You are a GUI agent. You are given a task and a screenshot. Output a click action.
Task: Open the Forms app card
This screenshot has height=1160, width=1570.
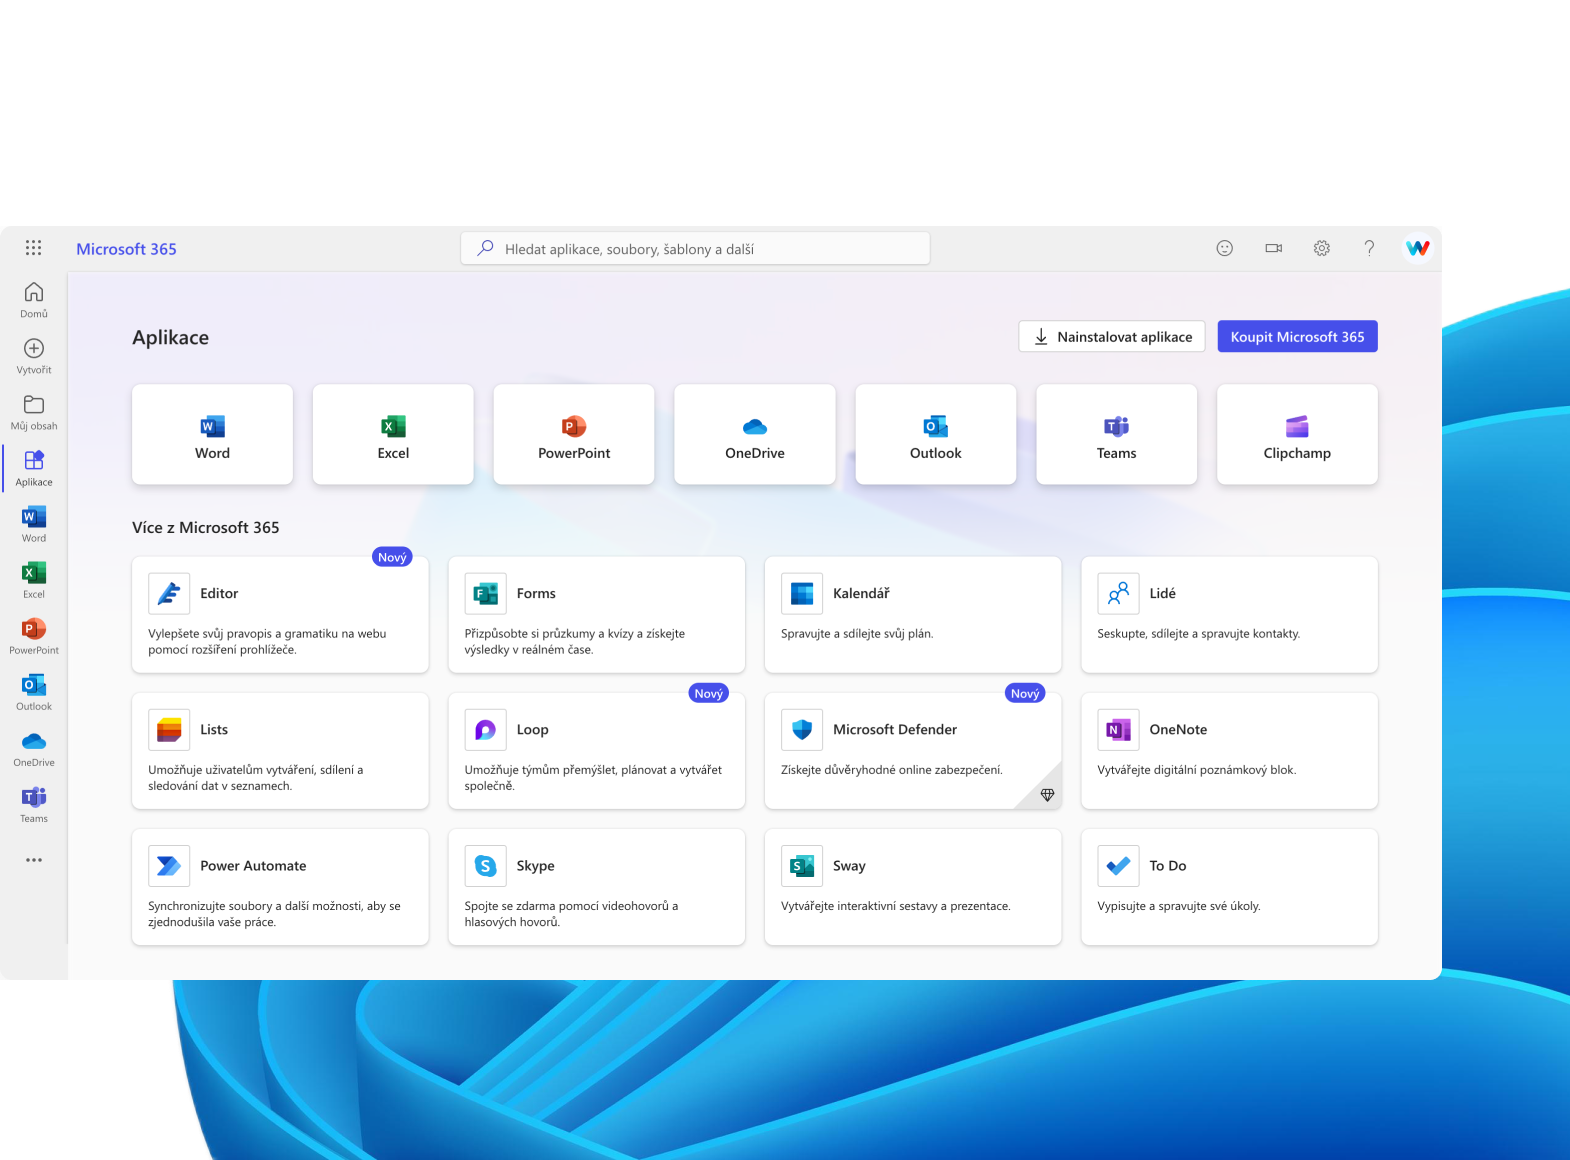click(597, 615)
